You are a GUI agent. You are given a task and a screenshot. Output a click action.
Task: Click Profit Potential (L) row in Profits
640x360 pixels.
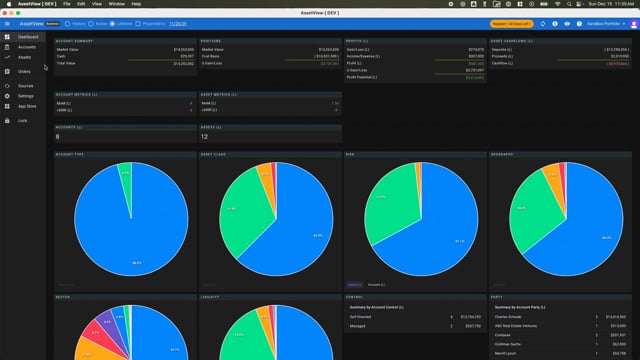(415, 77)
